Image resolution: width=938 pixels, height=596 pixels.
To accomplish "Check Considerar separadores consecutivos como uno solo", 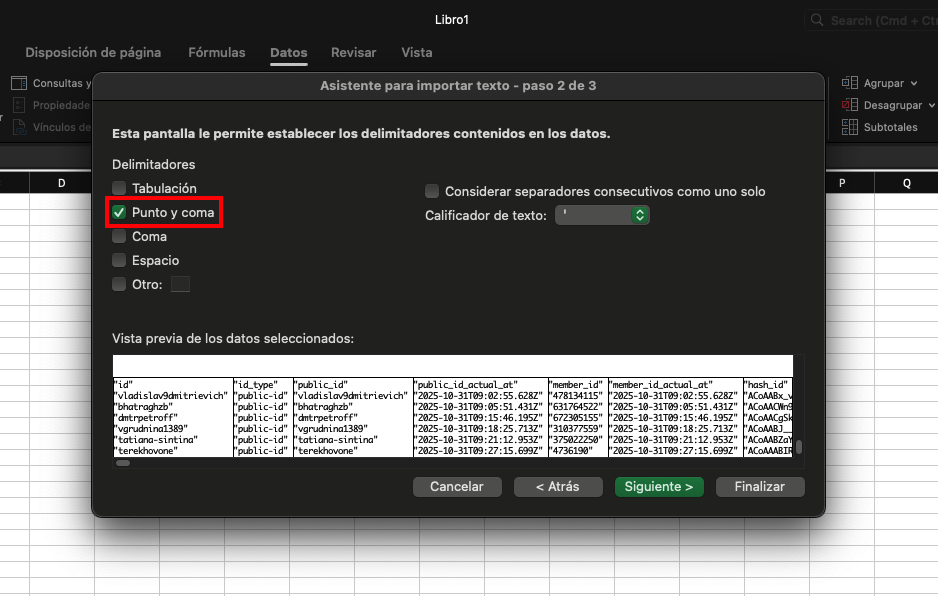I will (432, 191).
